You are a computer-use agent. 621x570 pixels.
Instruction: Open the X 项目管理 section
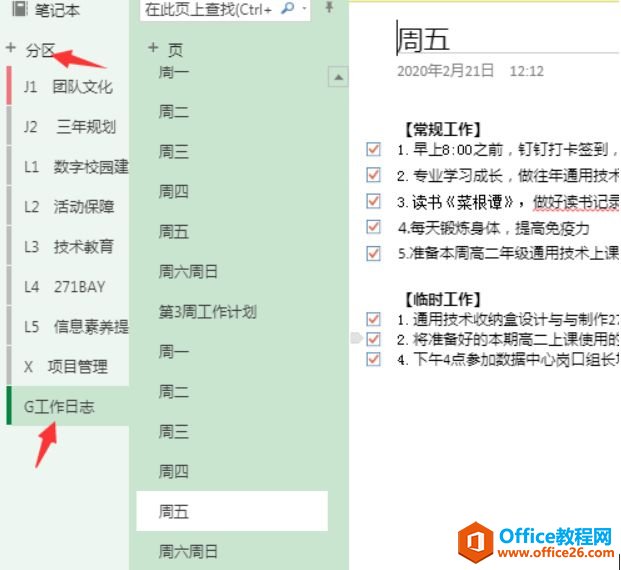point(69,367)
